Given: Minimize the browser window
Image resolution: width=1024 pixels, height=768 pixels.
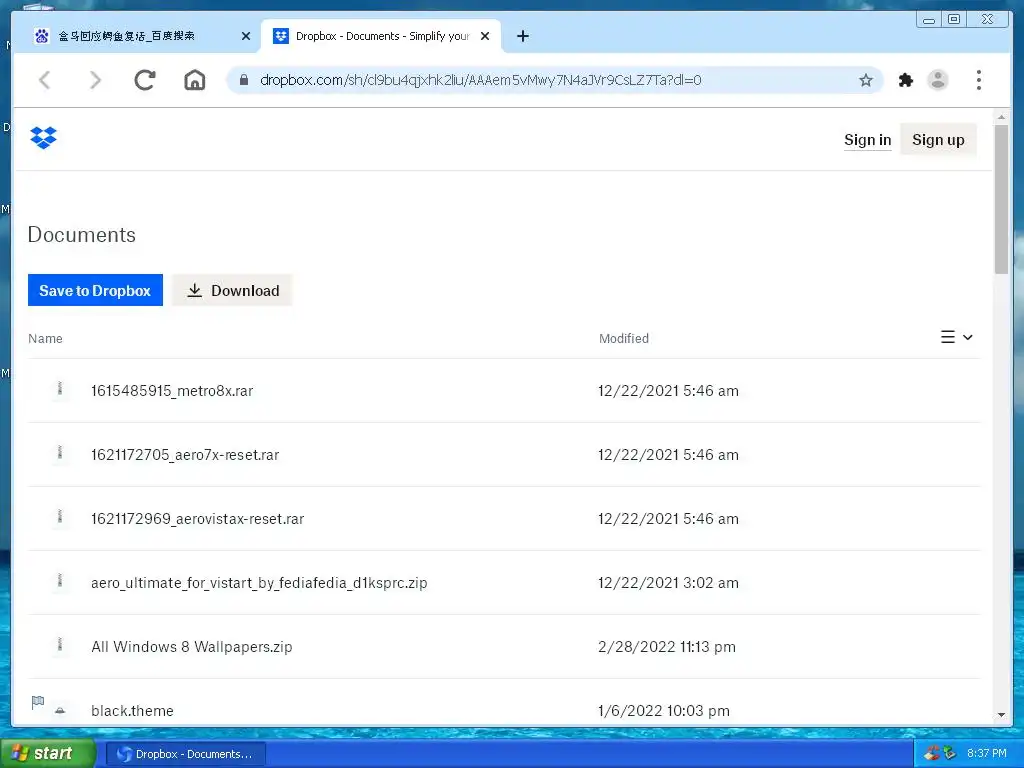Looking at the screenshot, I should pyautogui.click(x=929, y=20).
